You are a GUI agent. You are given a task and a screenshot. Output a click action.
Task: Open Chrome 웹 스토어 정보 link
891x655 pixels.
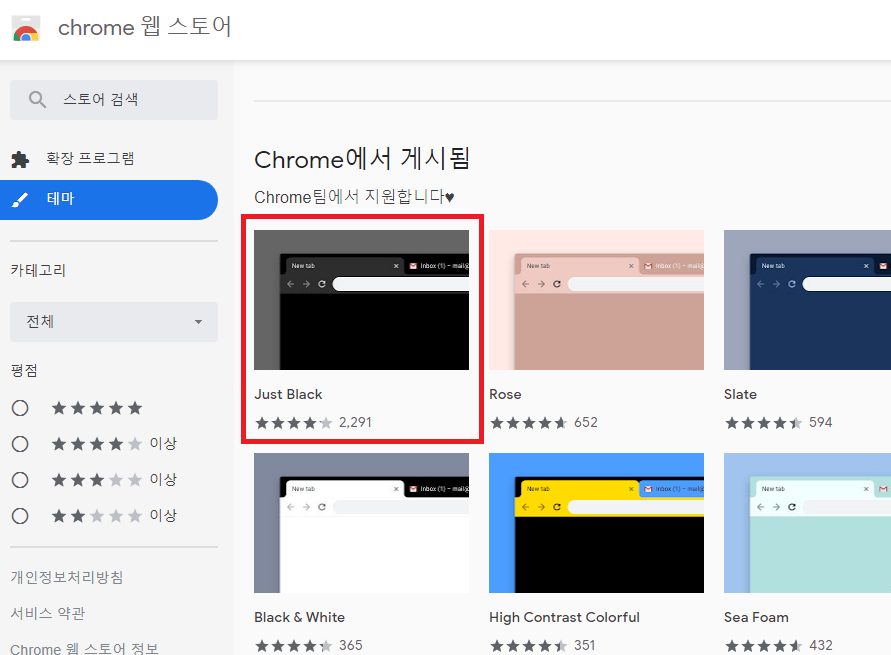coord(84,648)
